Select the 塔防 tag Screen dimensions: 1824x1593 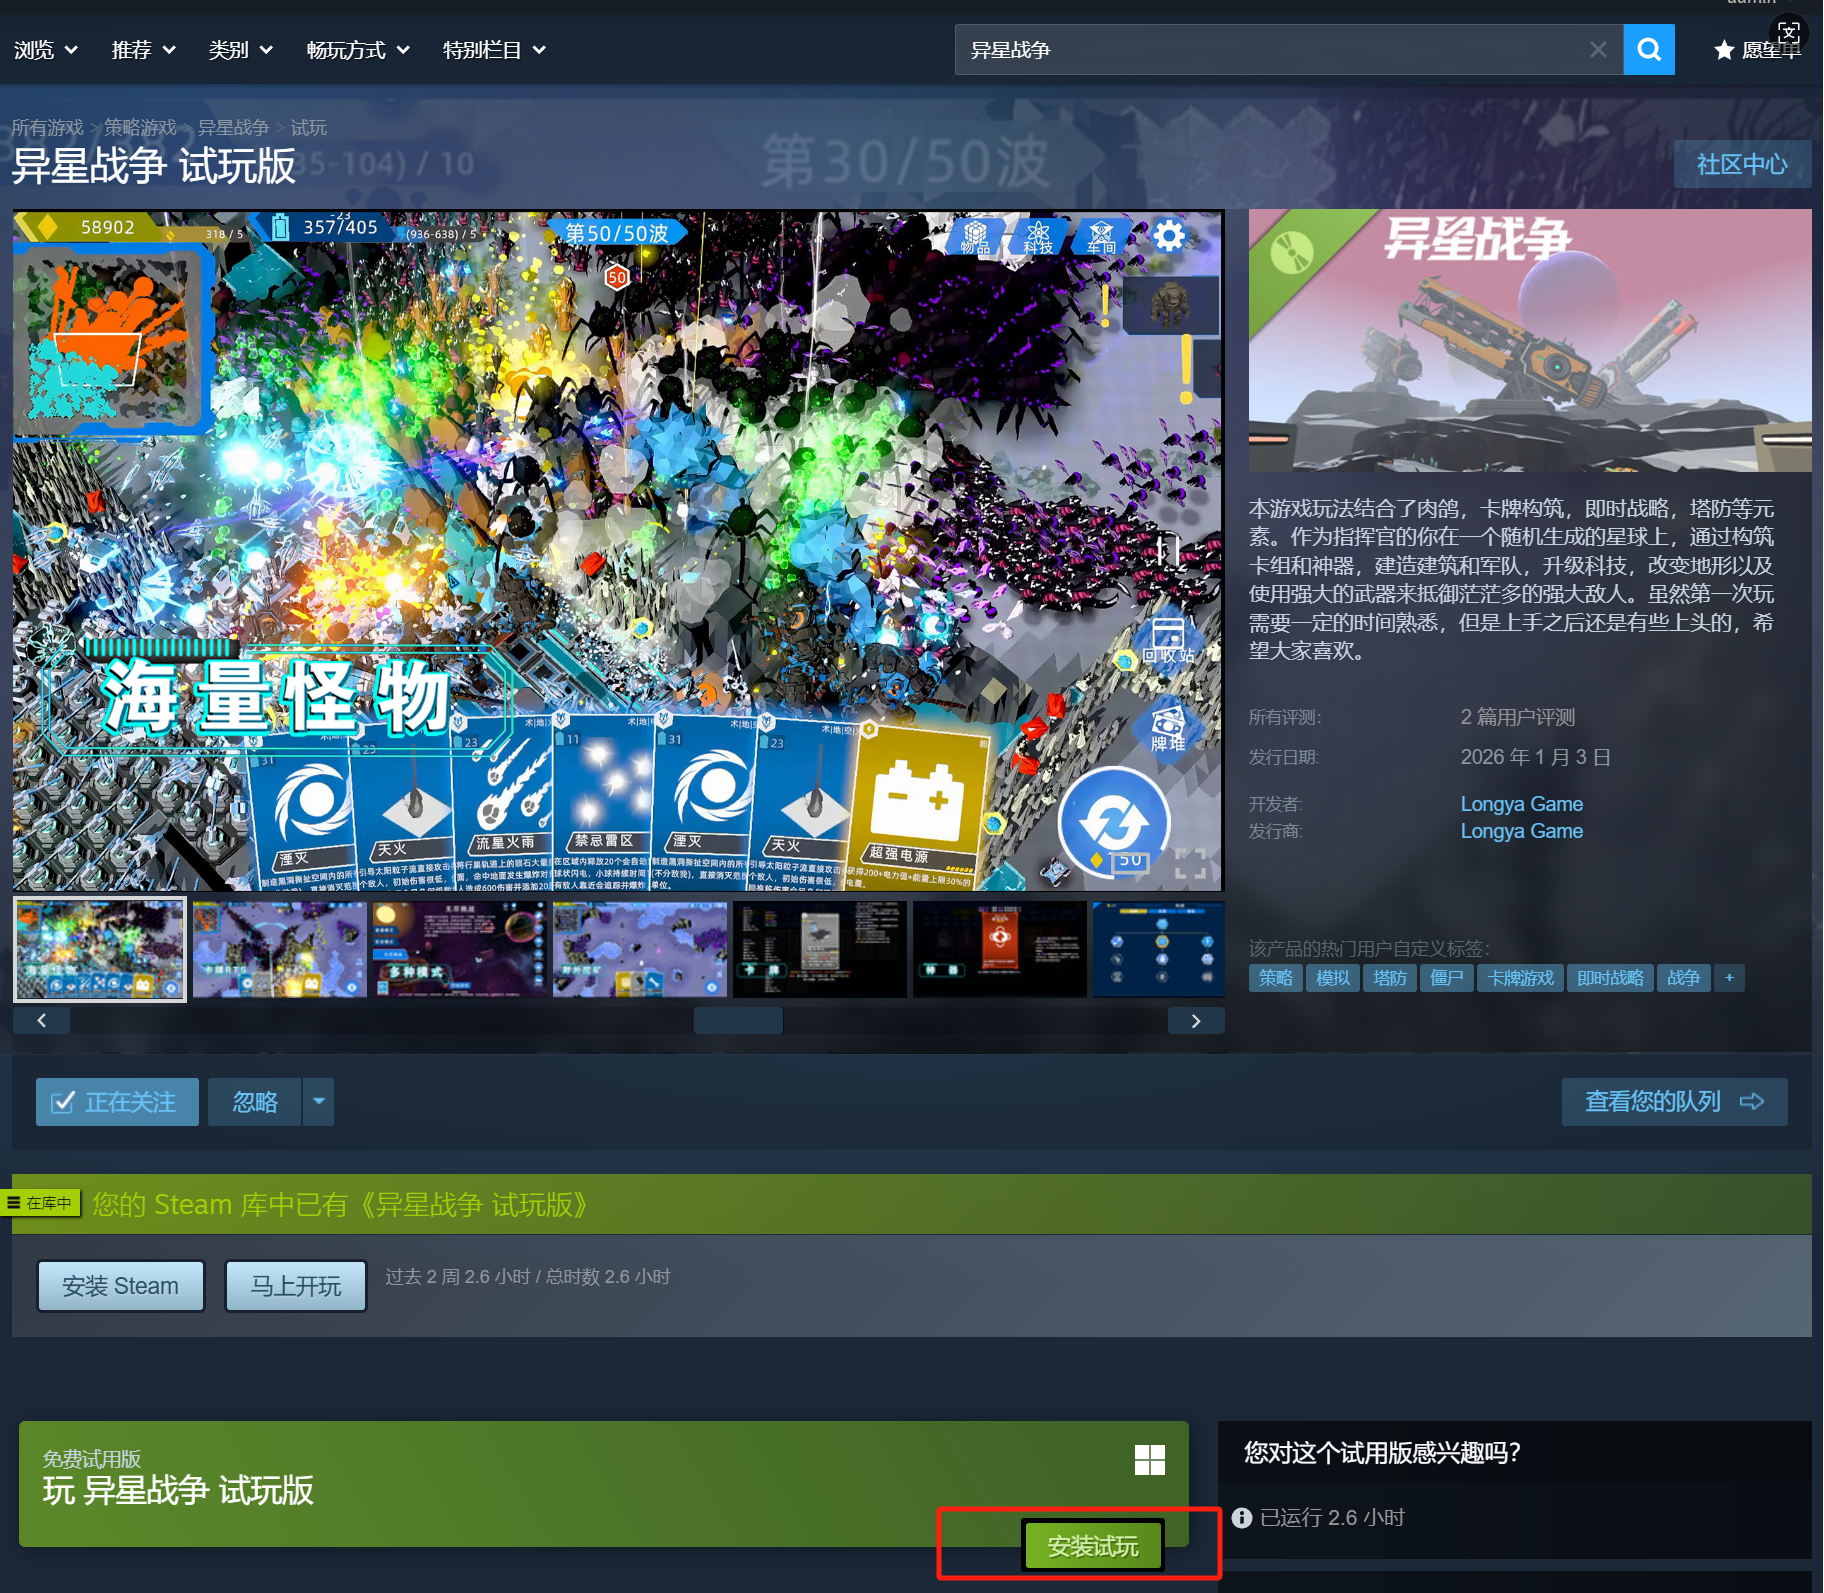[1389, 978]
